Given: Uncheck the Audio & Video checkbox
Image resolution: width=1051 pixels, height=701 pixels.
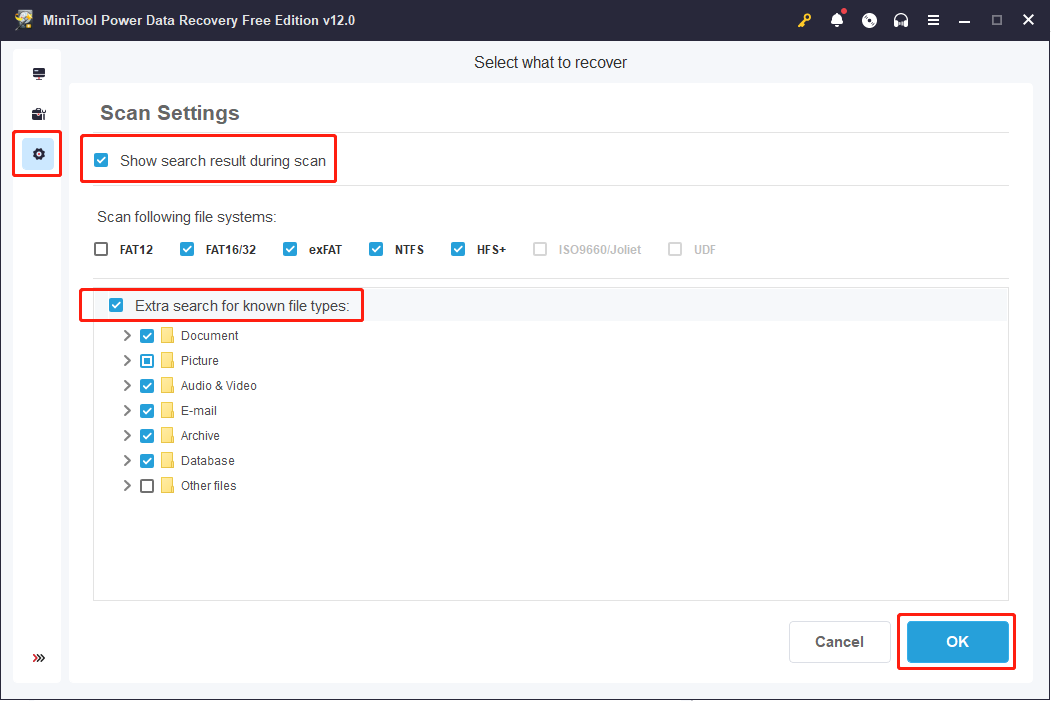Looking at the screenshot, I should pos(147,386).
